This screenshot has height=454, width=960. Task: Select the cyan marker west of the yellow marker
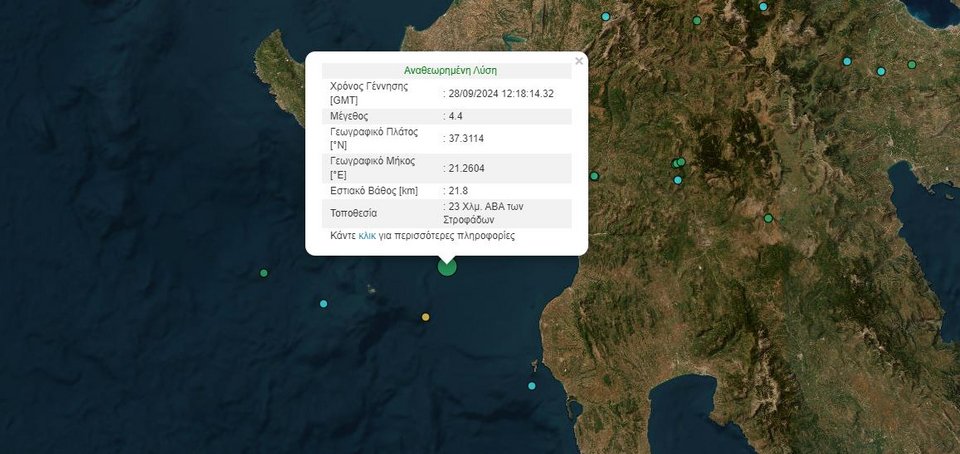click(x=323, y=303)
